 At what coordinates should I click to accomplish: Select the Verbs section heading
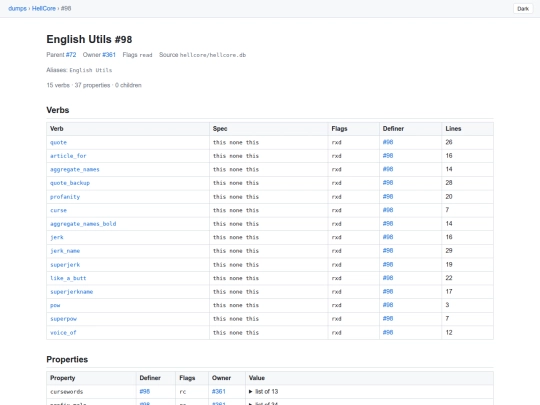pyautogui.click(x=58, y=110)
